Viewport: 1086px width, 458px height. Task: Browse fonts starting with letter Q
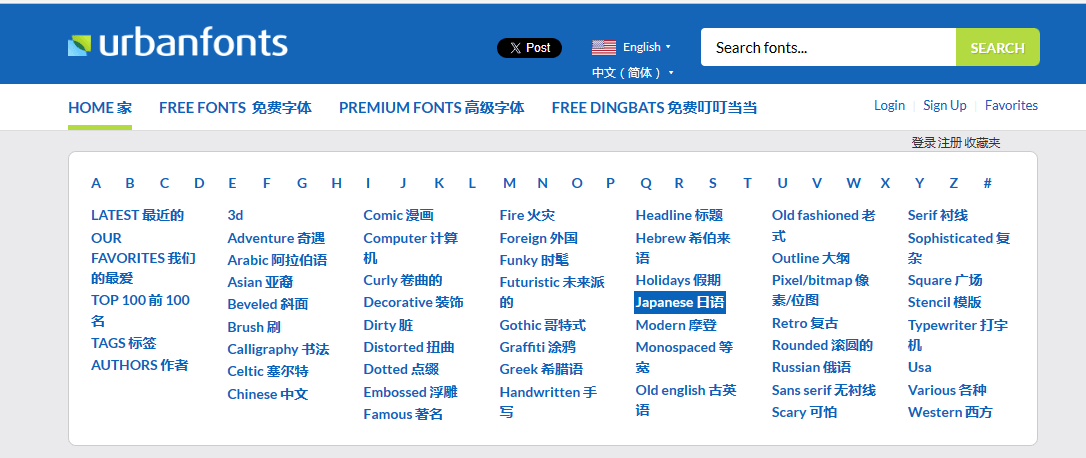(646, 183)
